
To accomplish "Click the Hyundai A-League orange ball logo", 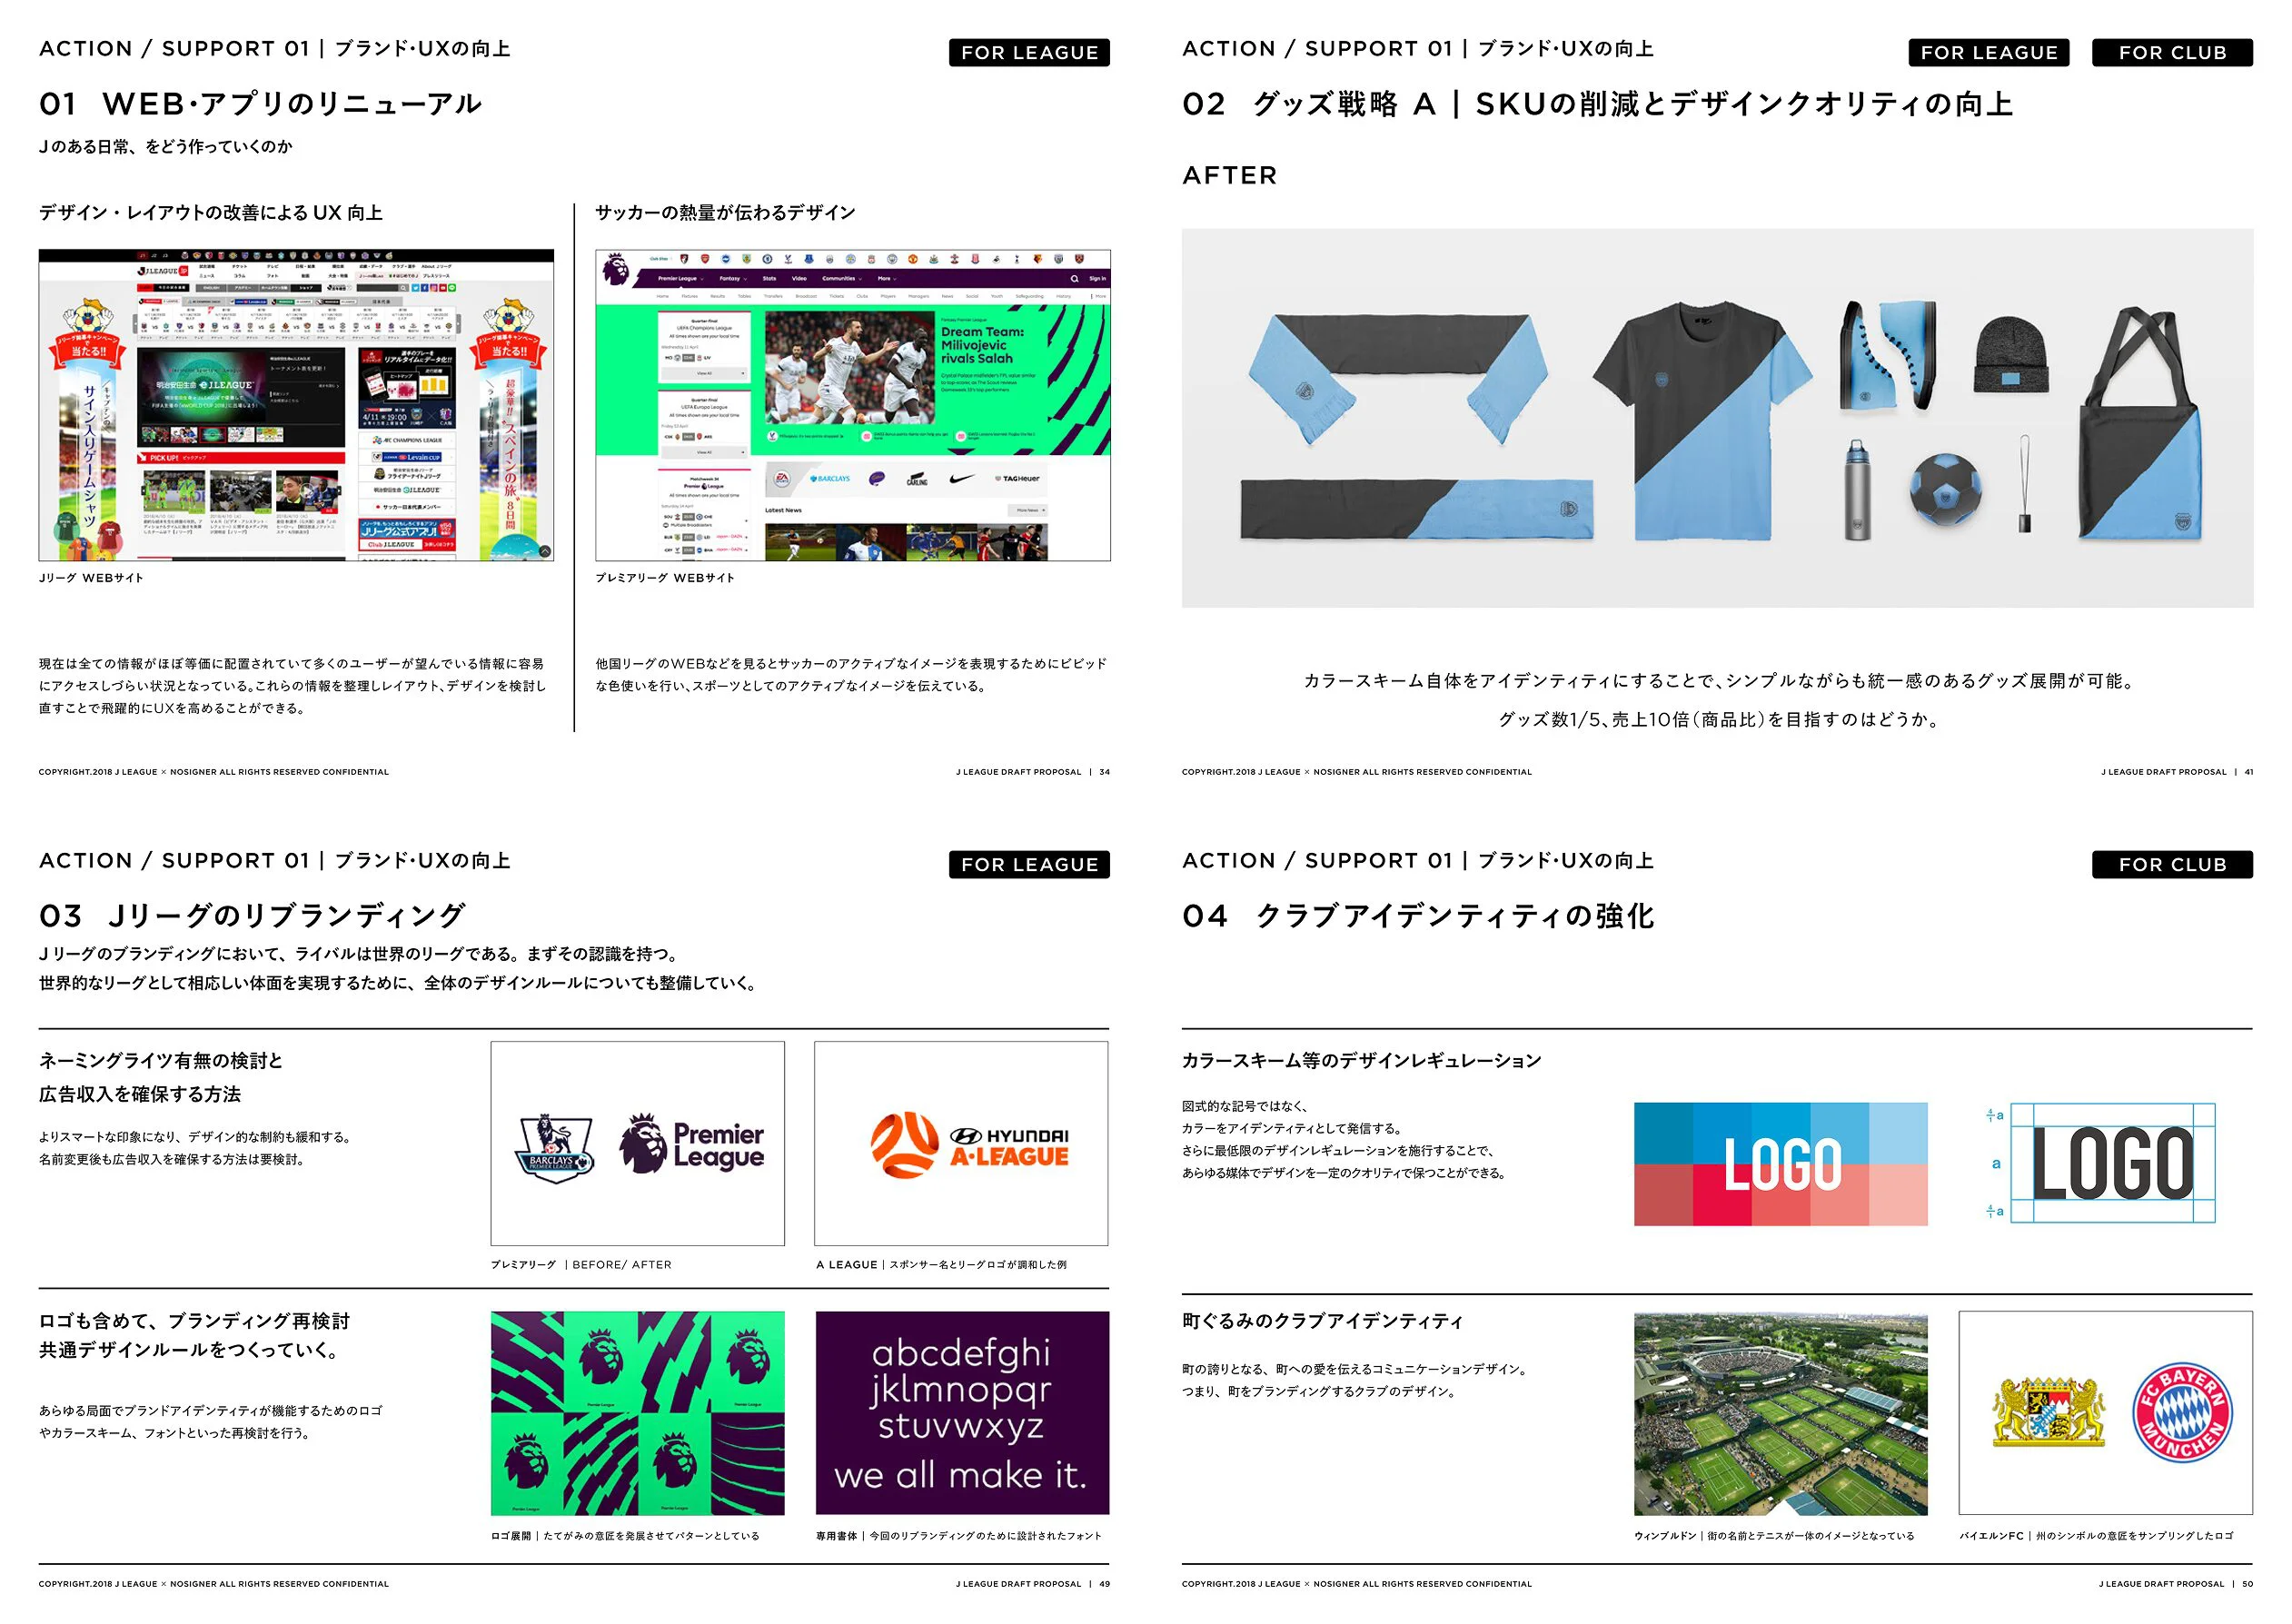I will coord(904,1144).
